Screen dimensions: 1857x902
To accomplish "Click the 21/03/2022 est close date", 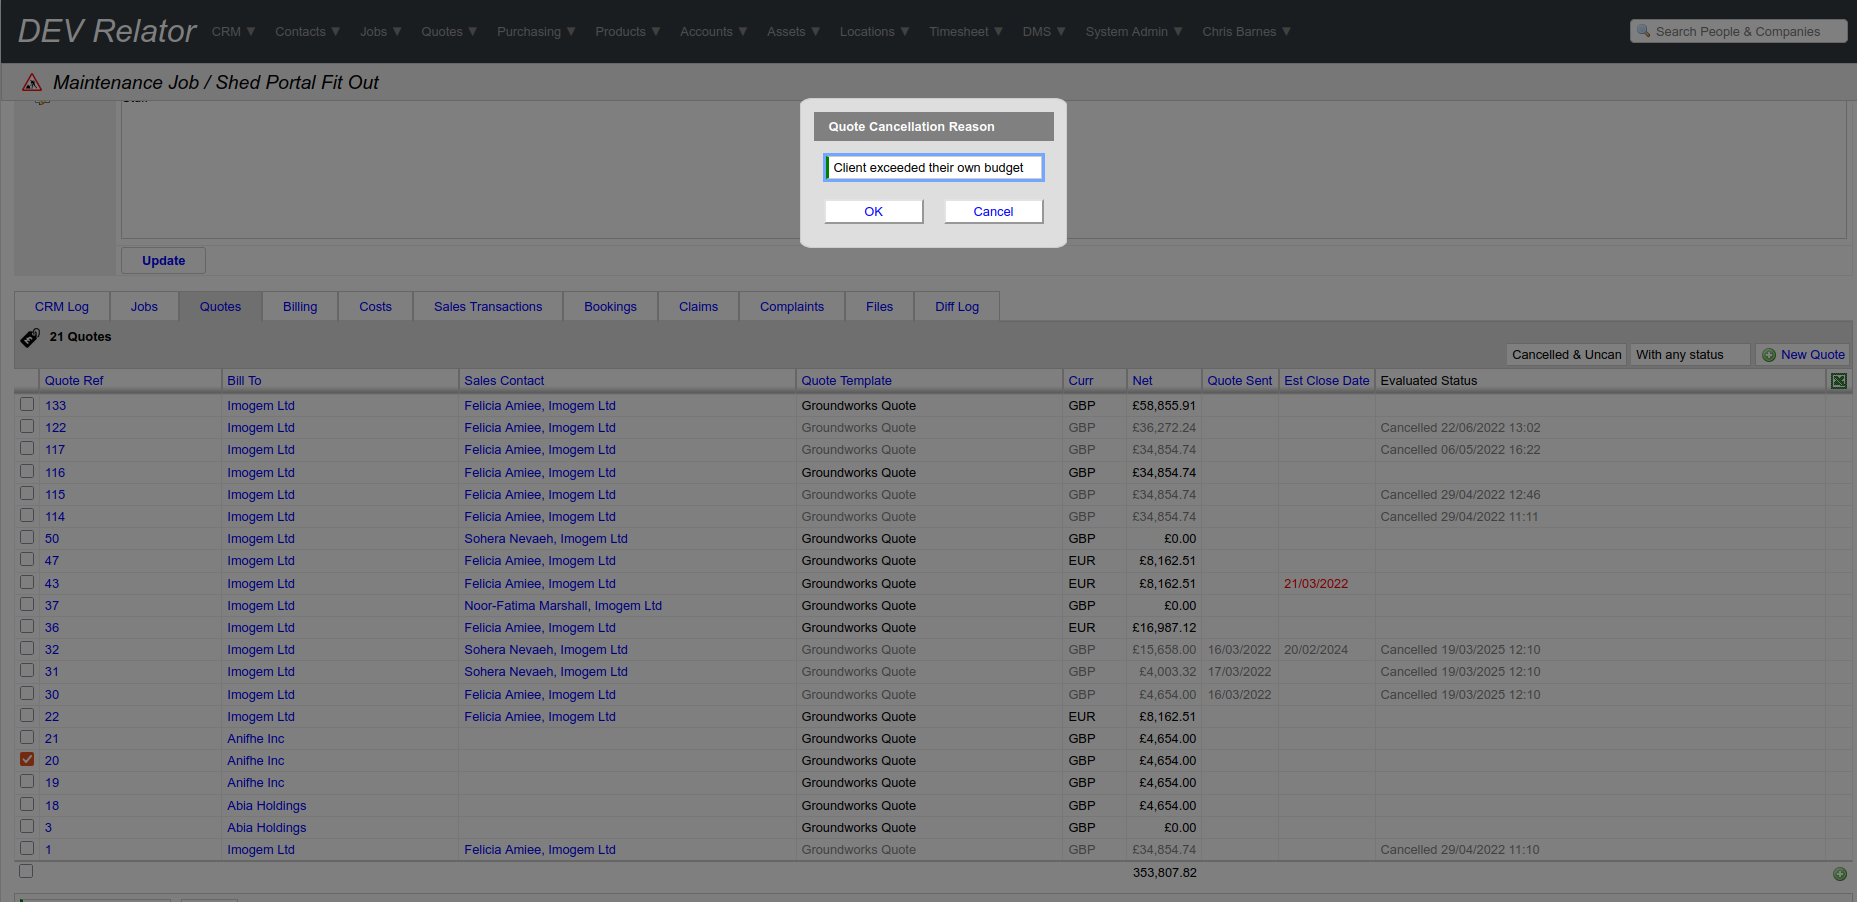I will (1316, 584).
